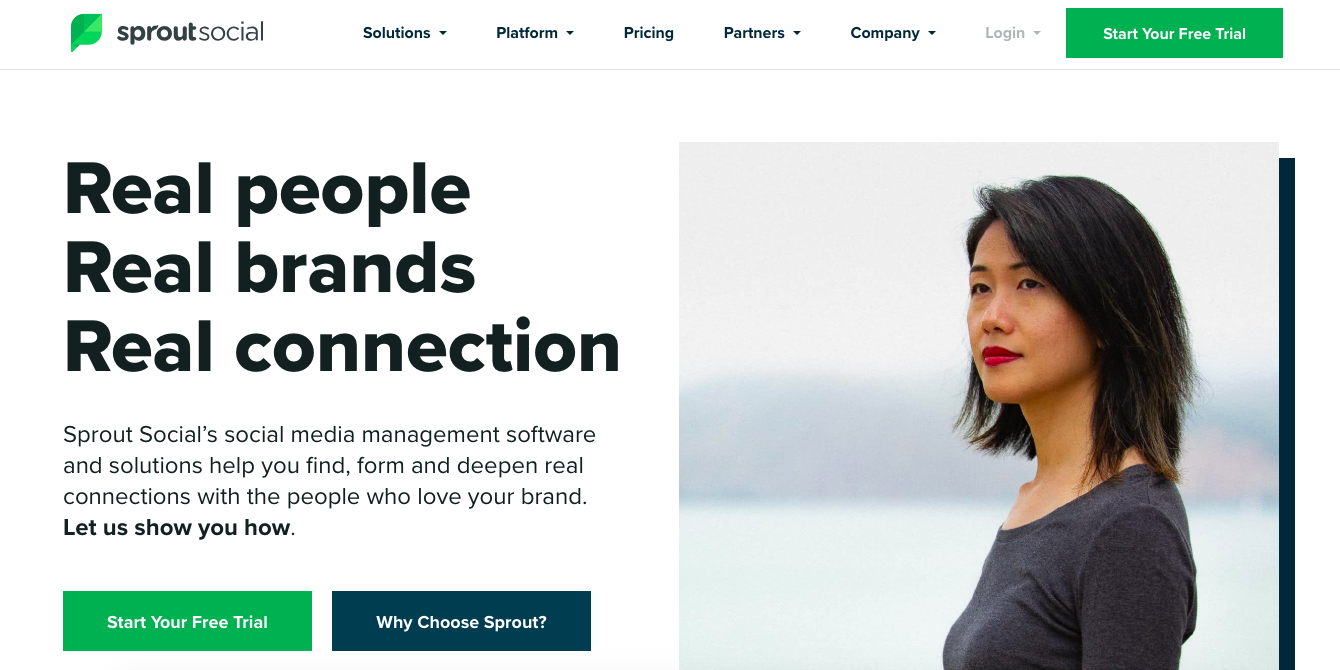
Task: Open the Partners navigation item
Action: [754, 33]
